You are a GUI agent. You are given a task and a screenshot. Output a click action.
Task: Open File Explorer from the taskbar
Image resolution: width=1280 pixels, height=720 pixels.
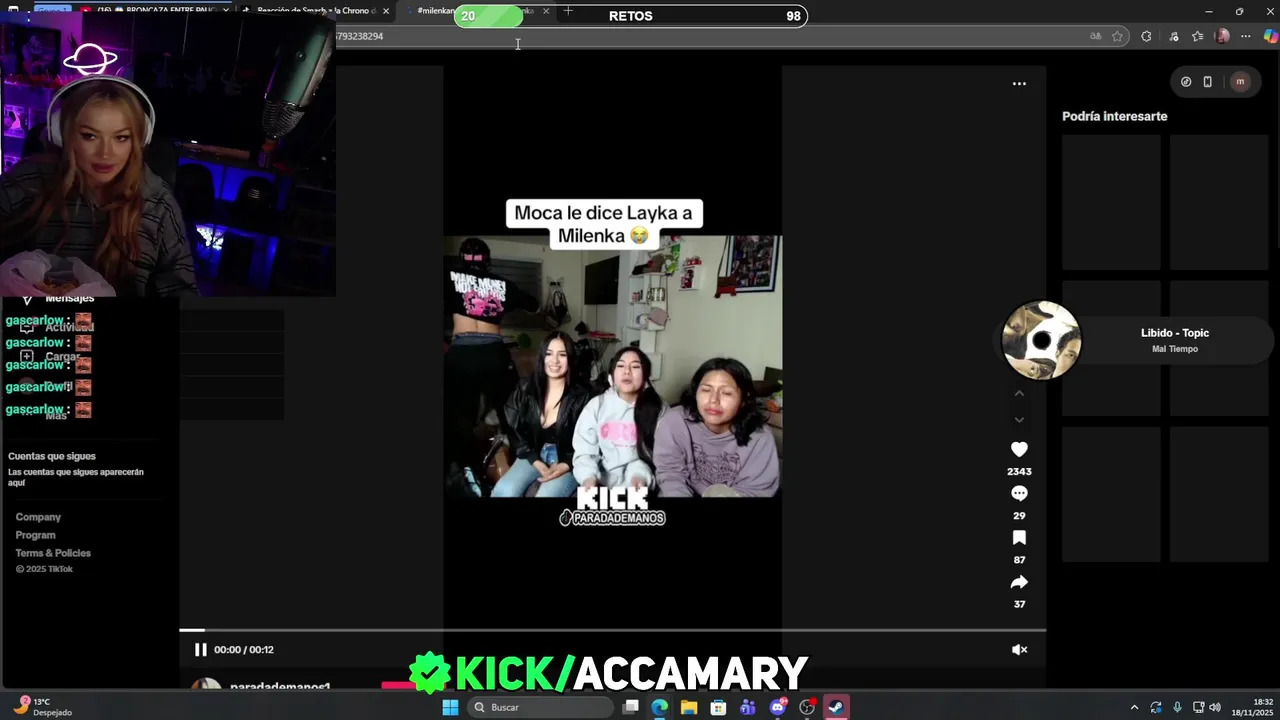689,707
